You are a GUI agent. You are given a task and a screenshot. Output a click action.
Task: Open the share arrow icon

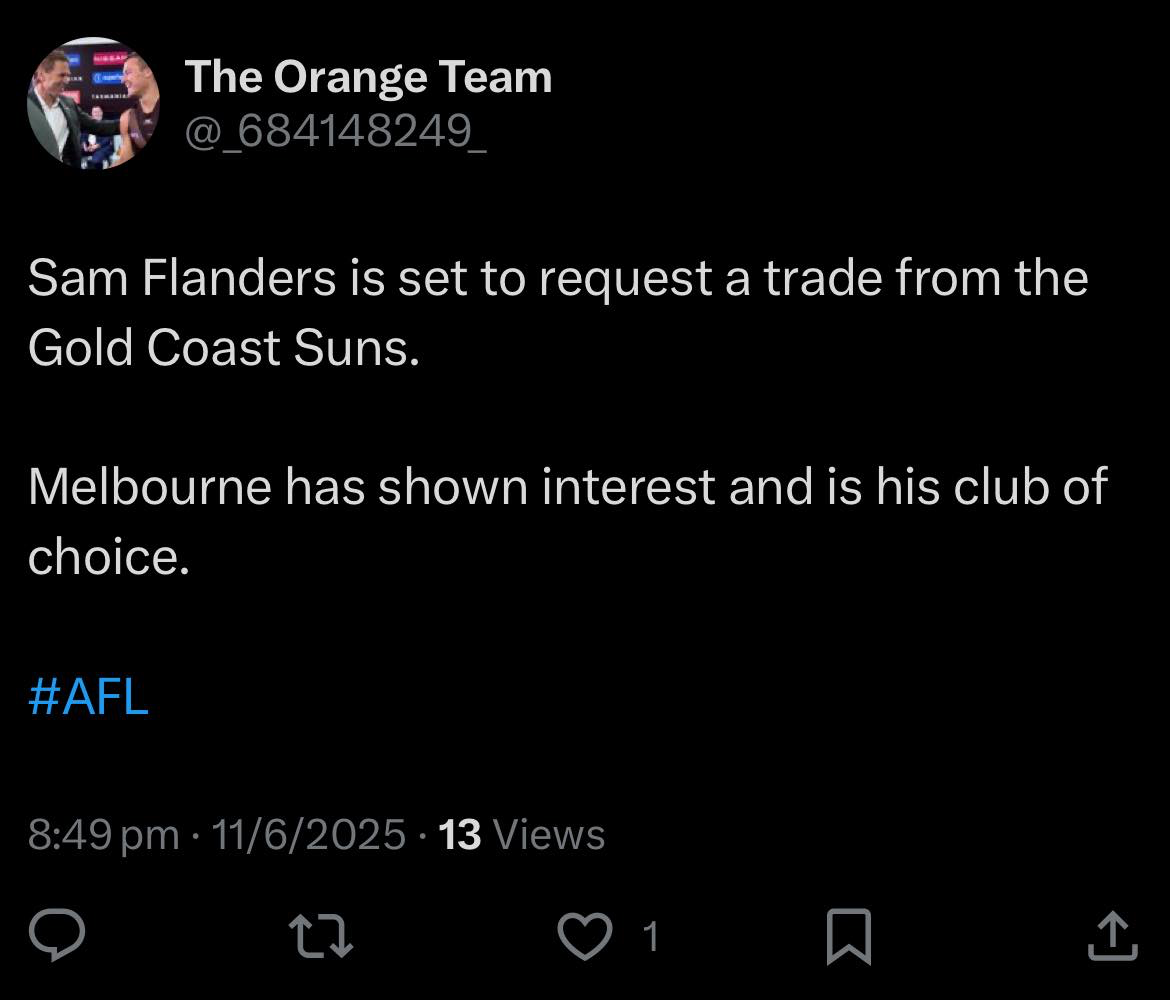(1113, 935)
